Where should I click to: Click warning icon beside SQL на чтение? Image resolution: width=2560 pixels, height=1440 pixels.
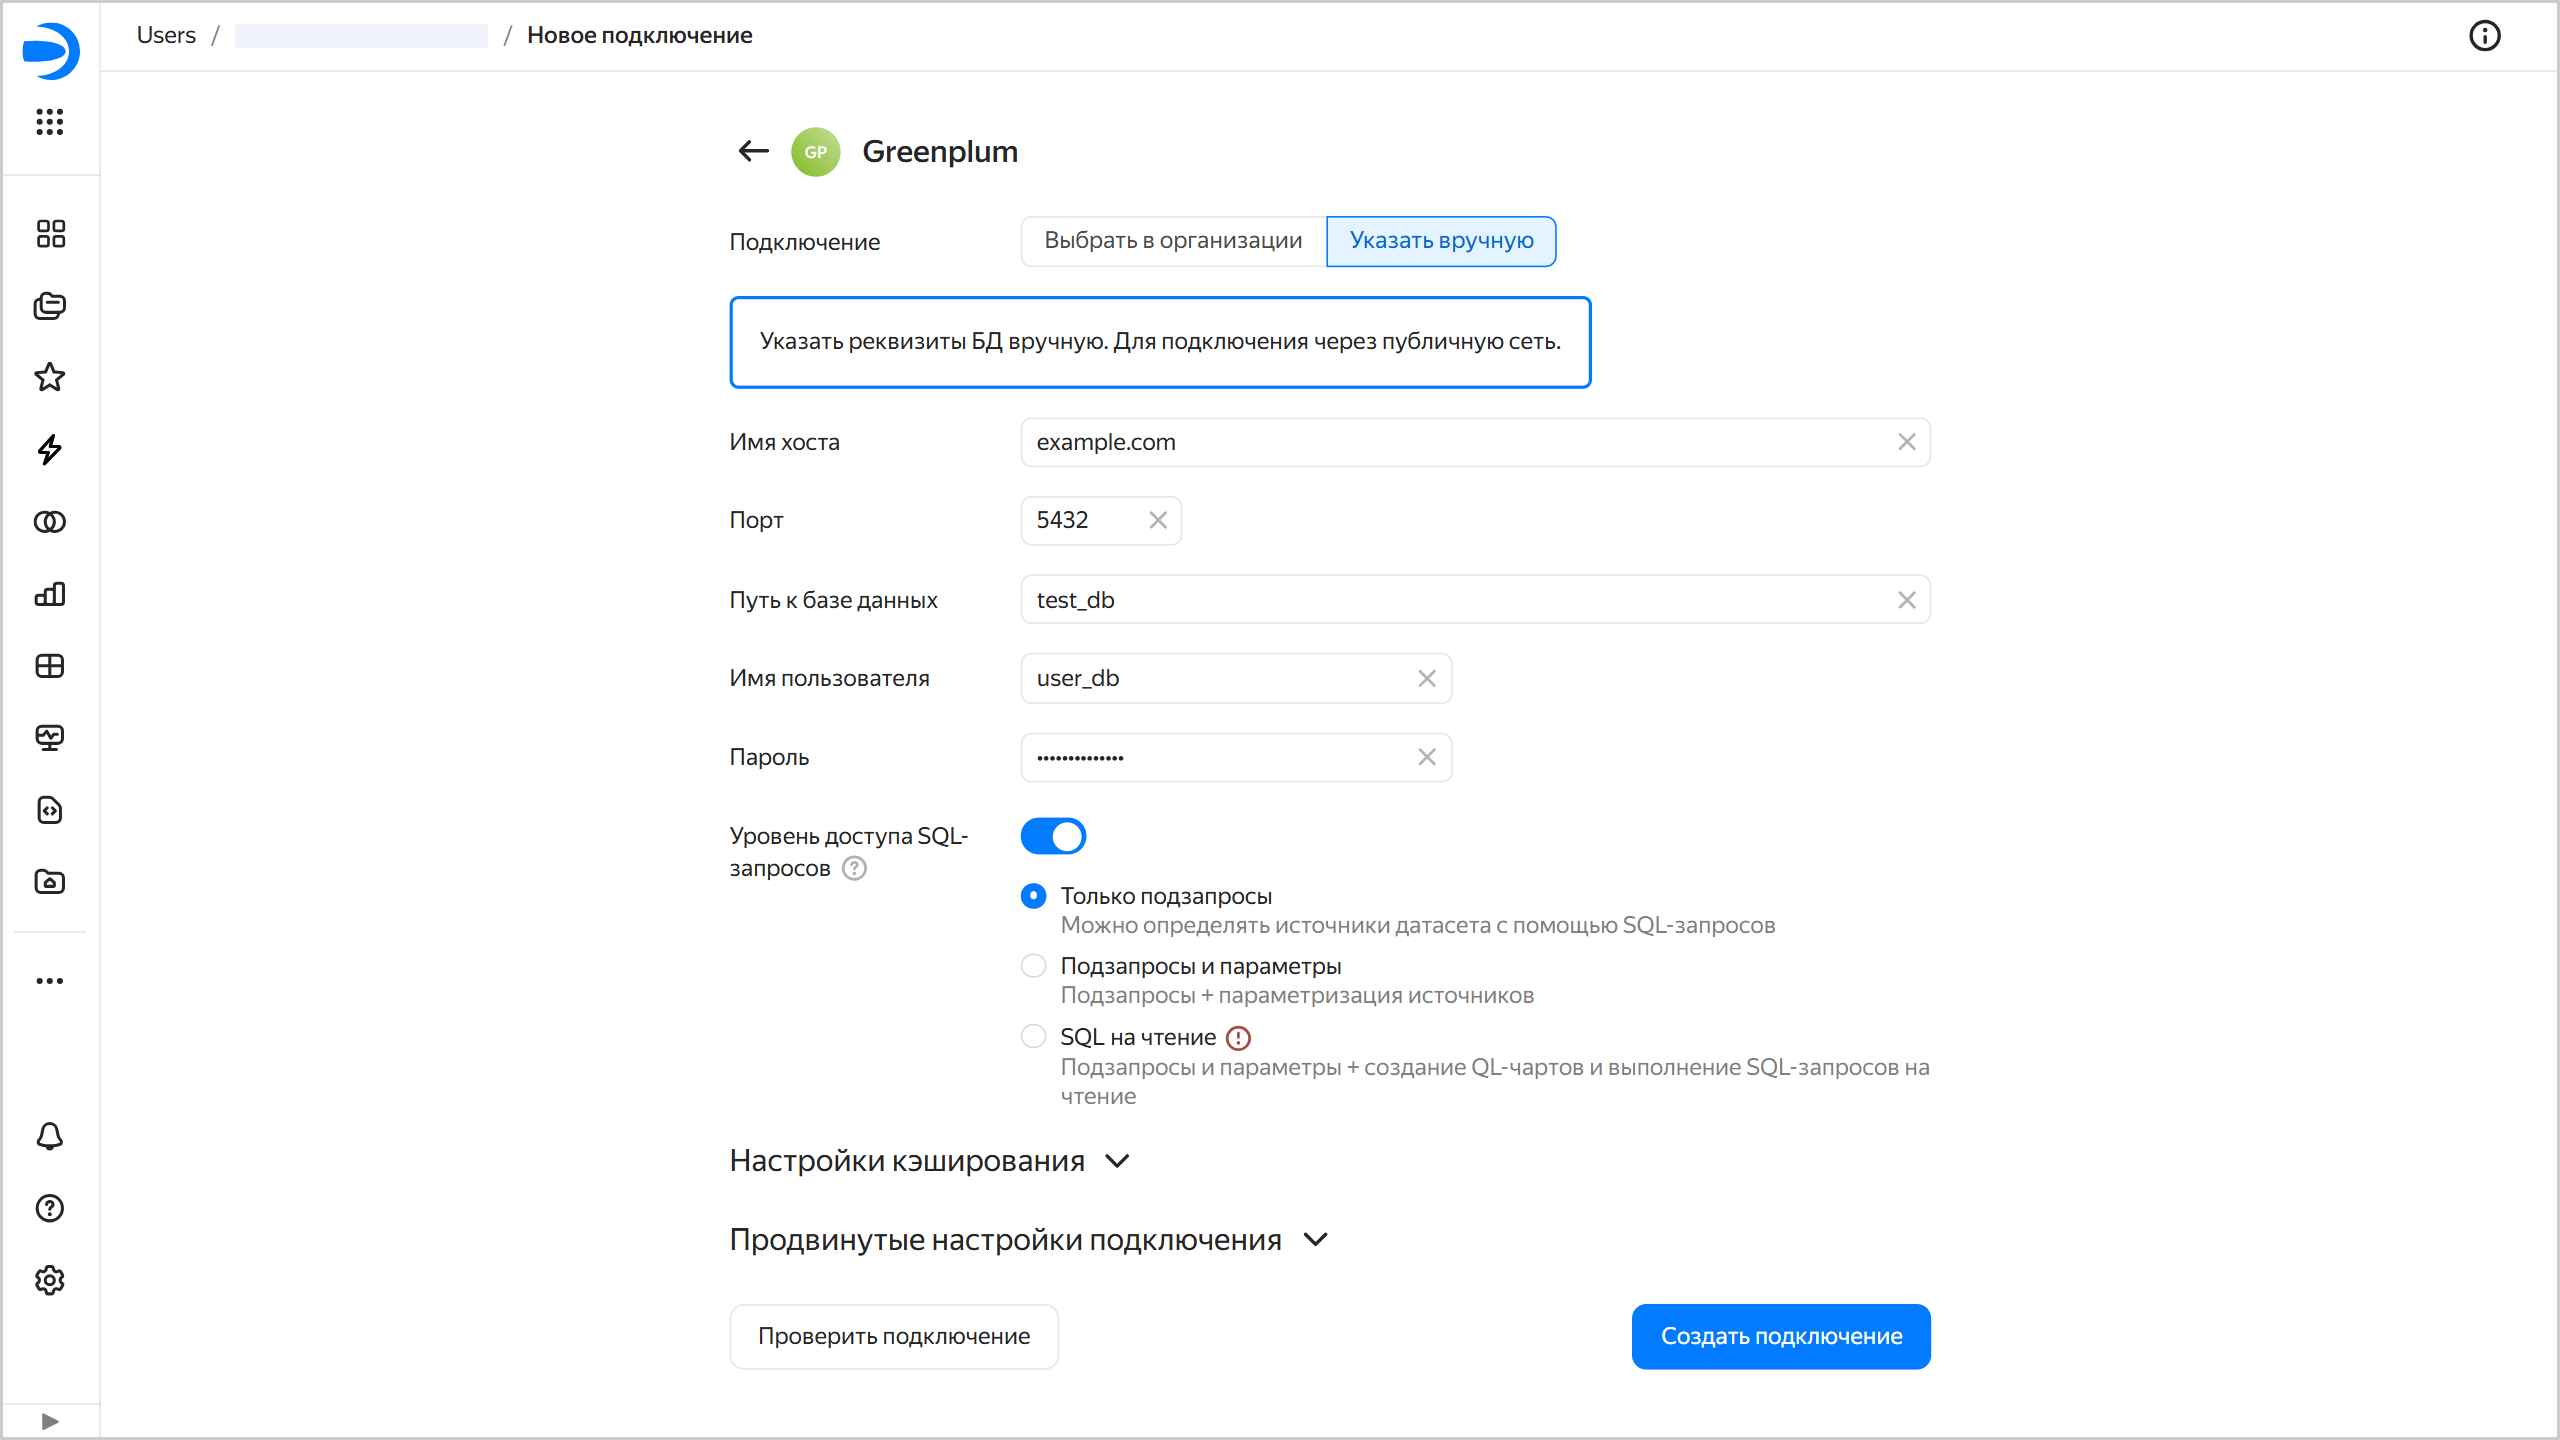[1238, 1038]
